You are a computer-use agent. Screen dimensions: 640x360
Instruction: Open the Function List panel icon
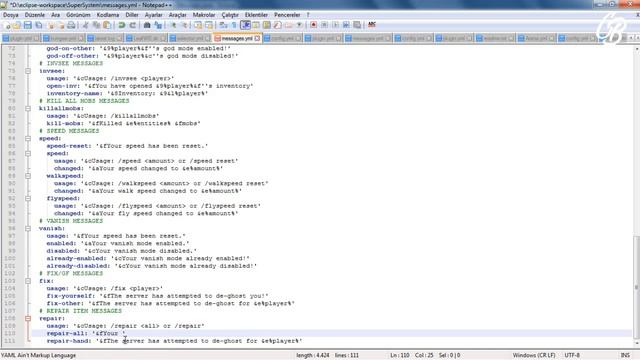point(278,25)
